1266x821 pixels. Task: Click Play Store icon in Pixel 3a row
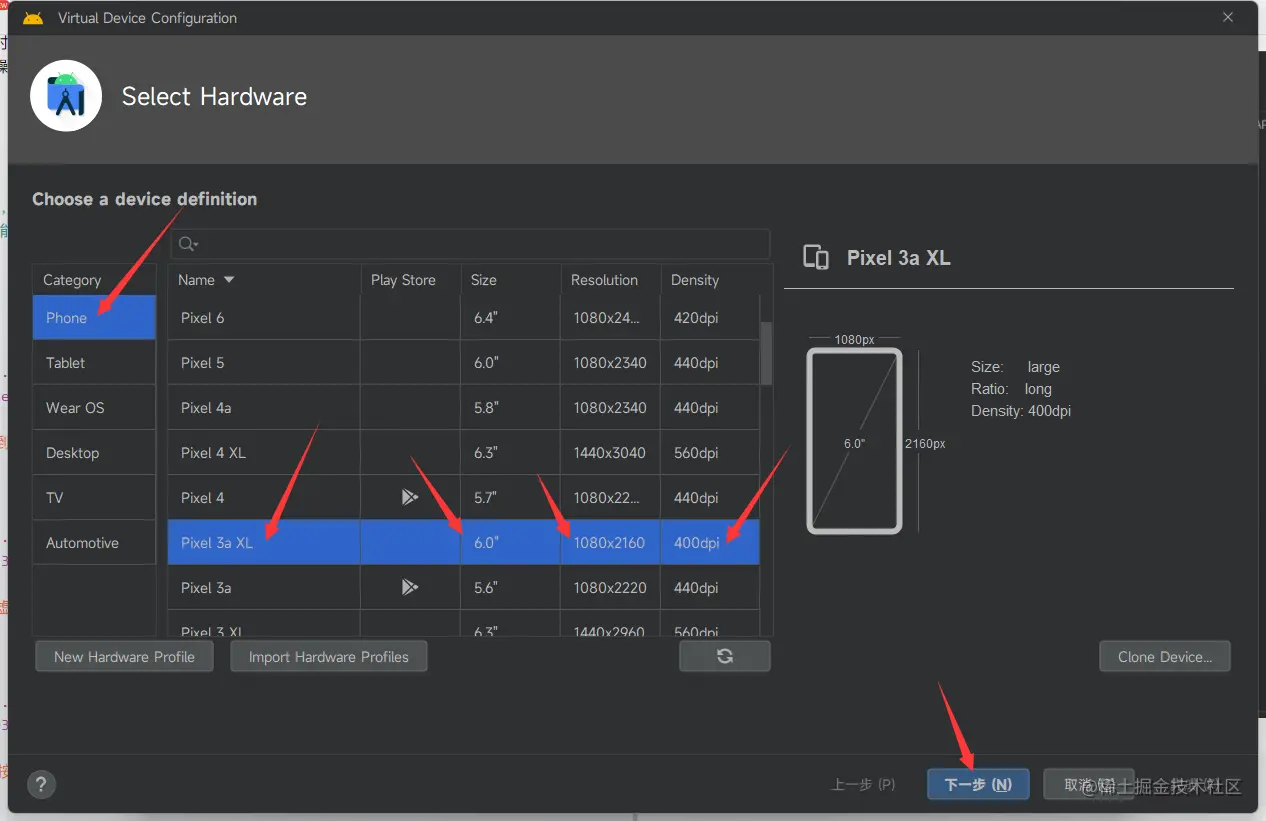pos(410,587)
